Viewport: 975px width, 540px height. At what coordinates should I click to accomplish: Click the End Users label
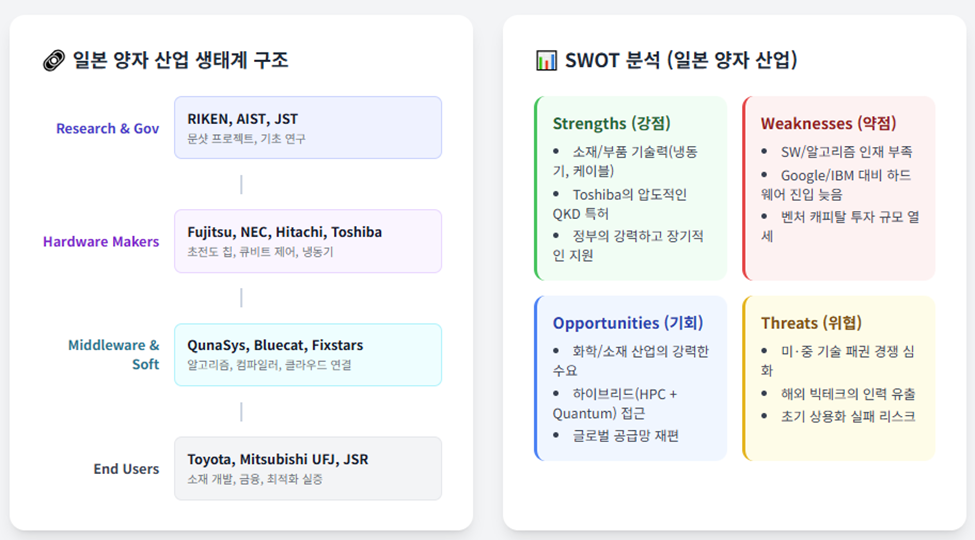point(126,468)
